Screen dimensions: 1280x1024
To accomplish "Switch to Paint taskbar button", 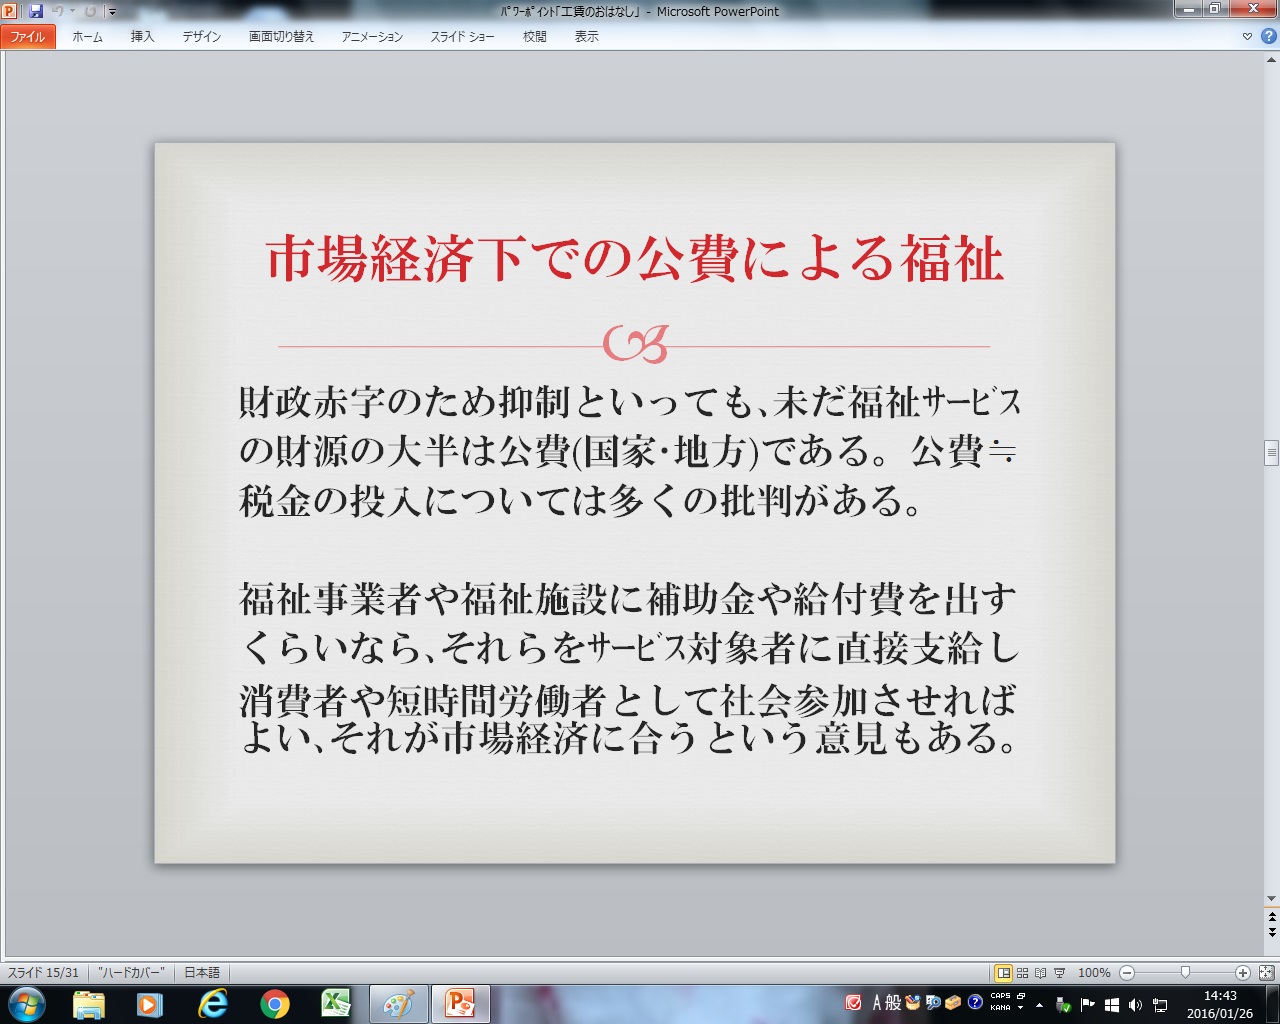I will 399,1003.
